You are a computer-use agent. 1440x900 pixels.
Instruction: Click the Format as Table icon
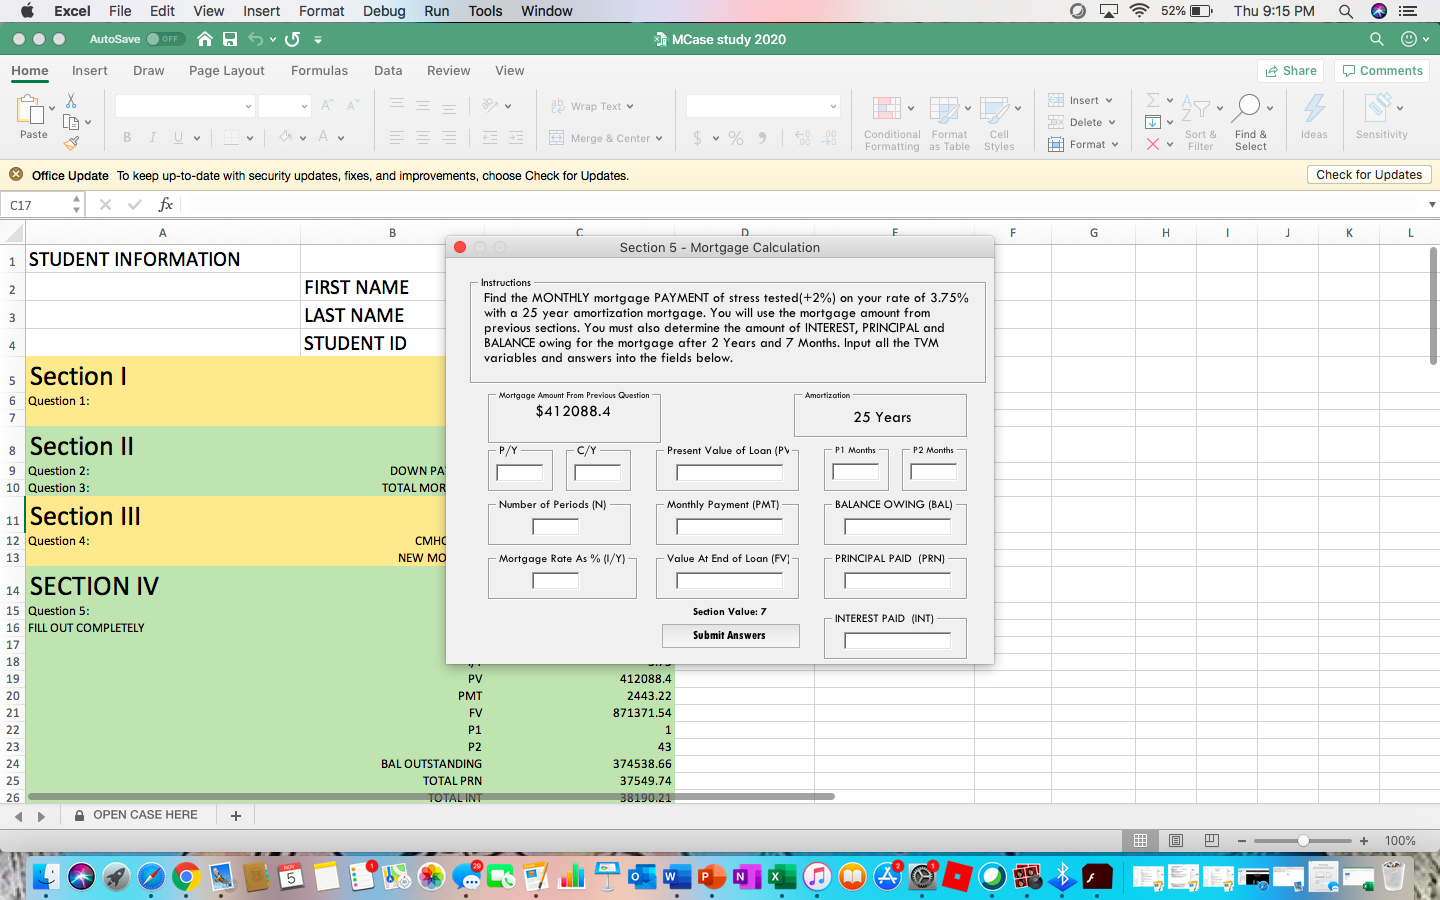click(944, 109)
